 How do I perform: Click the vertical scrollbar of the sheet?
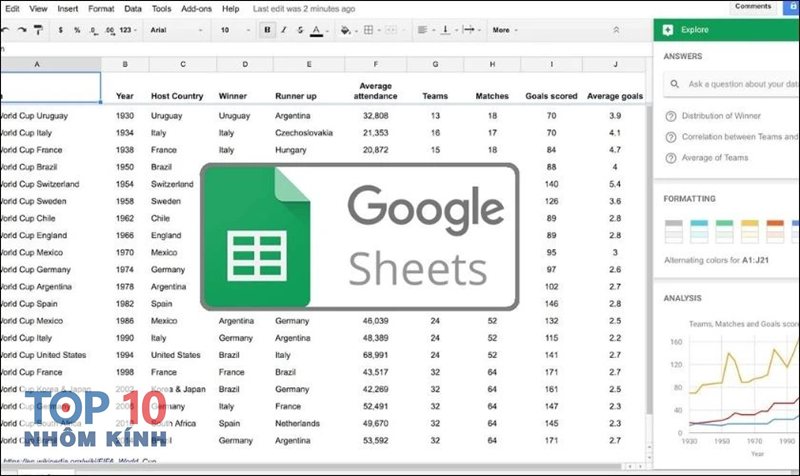tap(649, 260)
